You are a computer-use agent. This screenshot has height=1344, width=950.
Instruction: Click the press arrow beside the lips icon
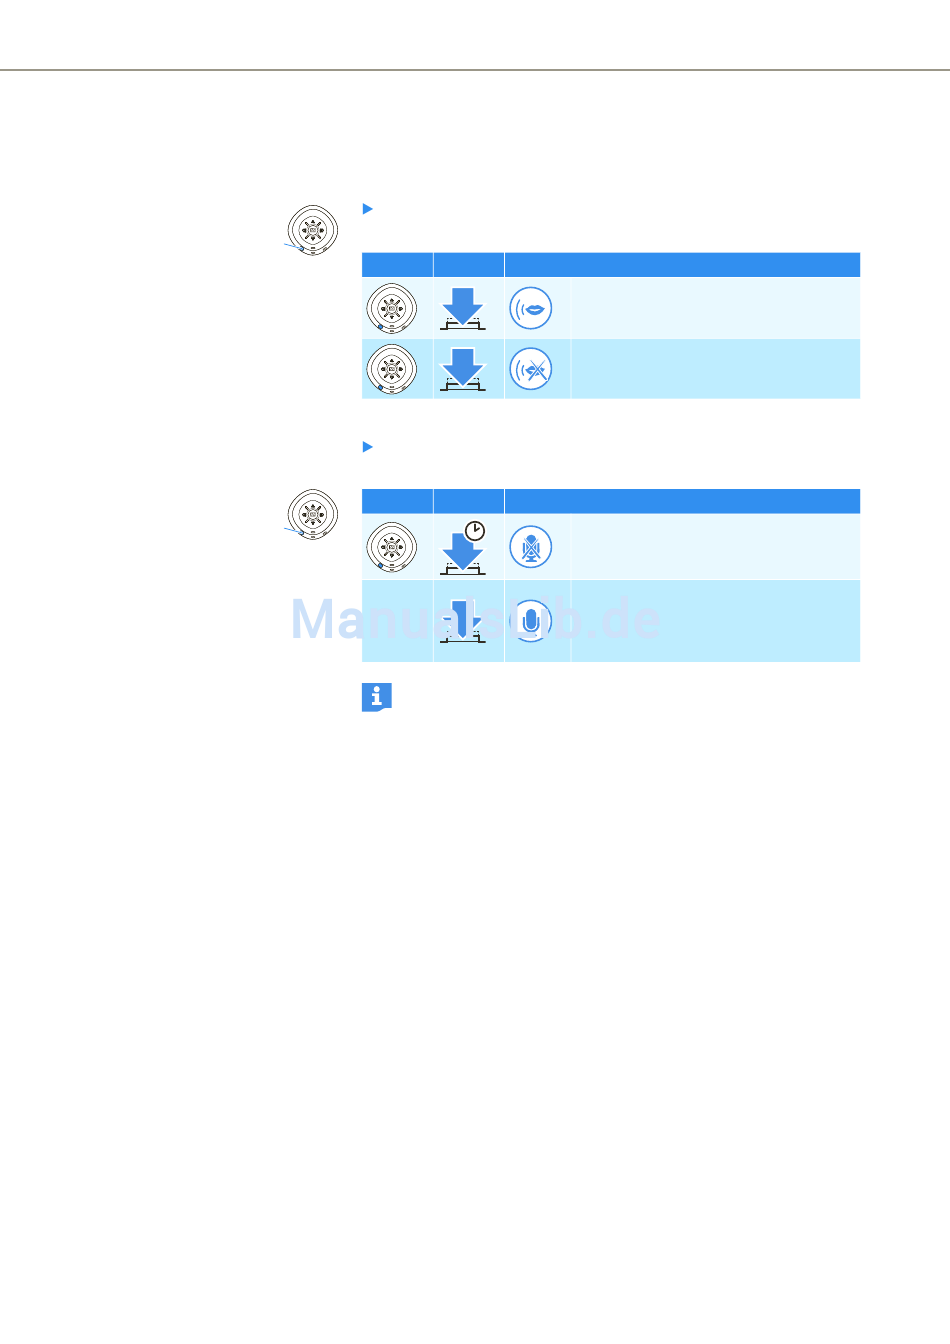463,309
